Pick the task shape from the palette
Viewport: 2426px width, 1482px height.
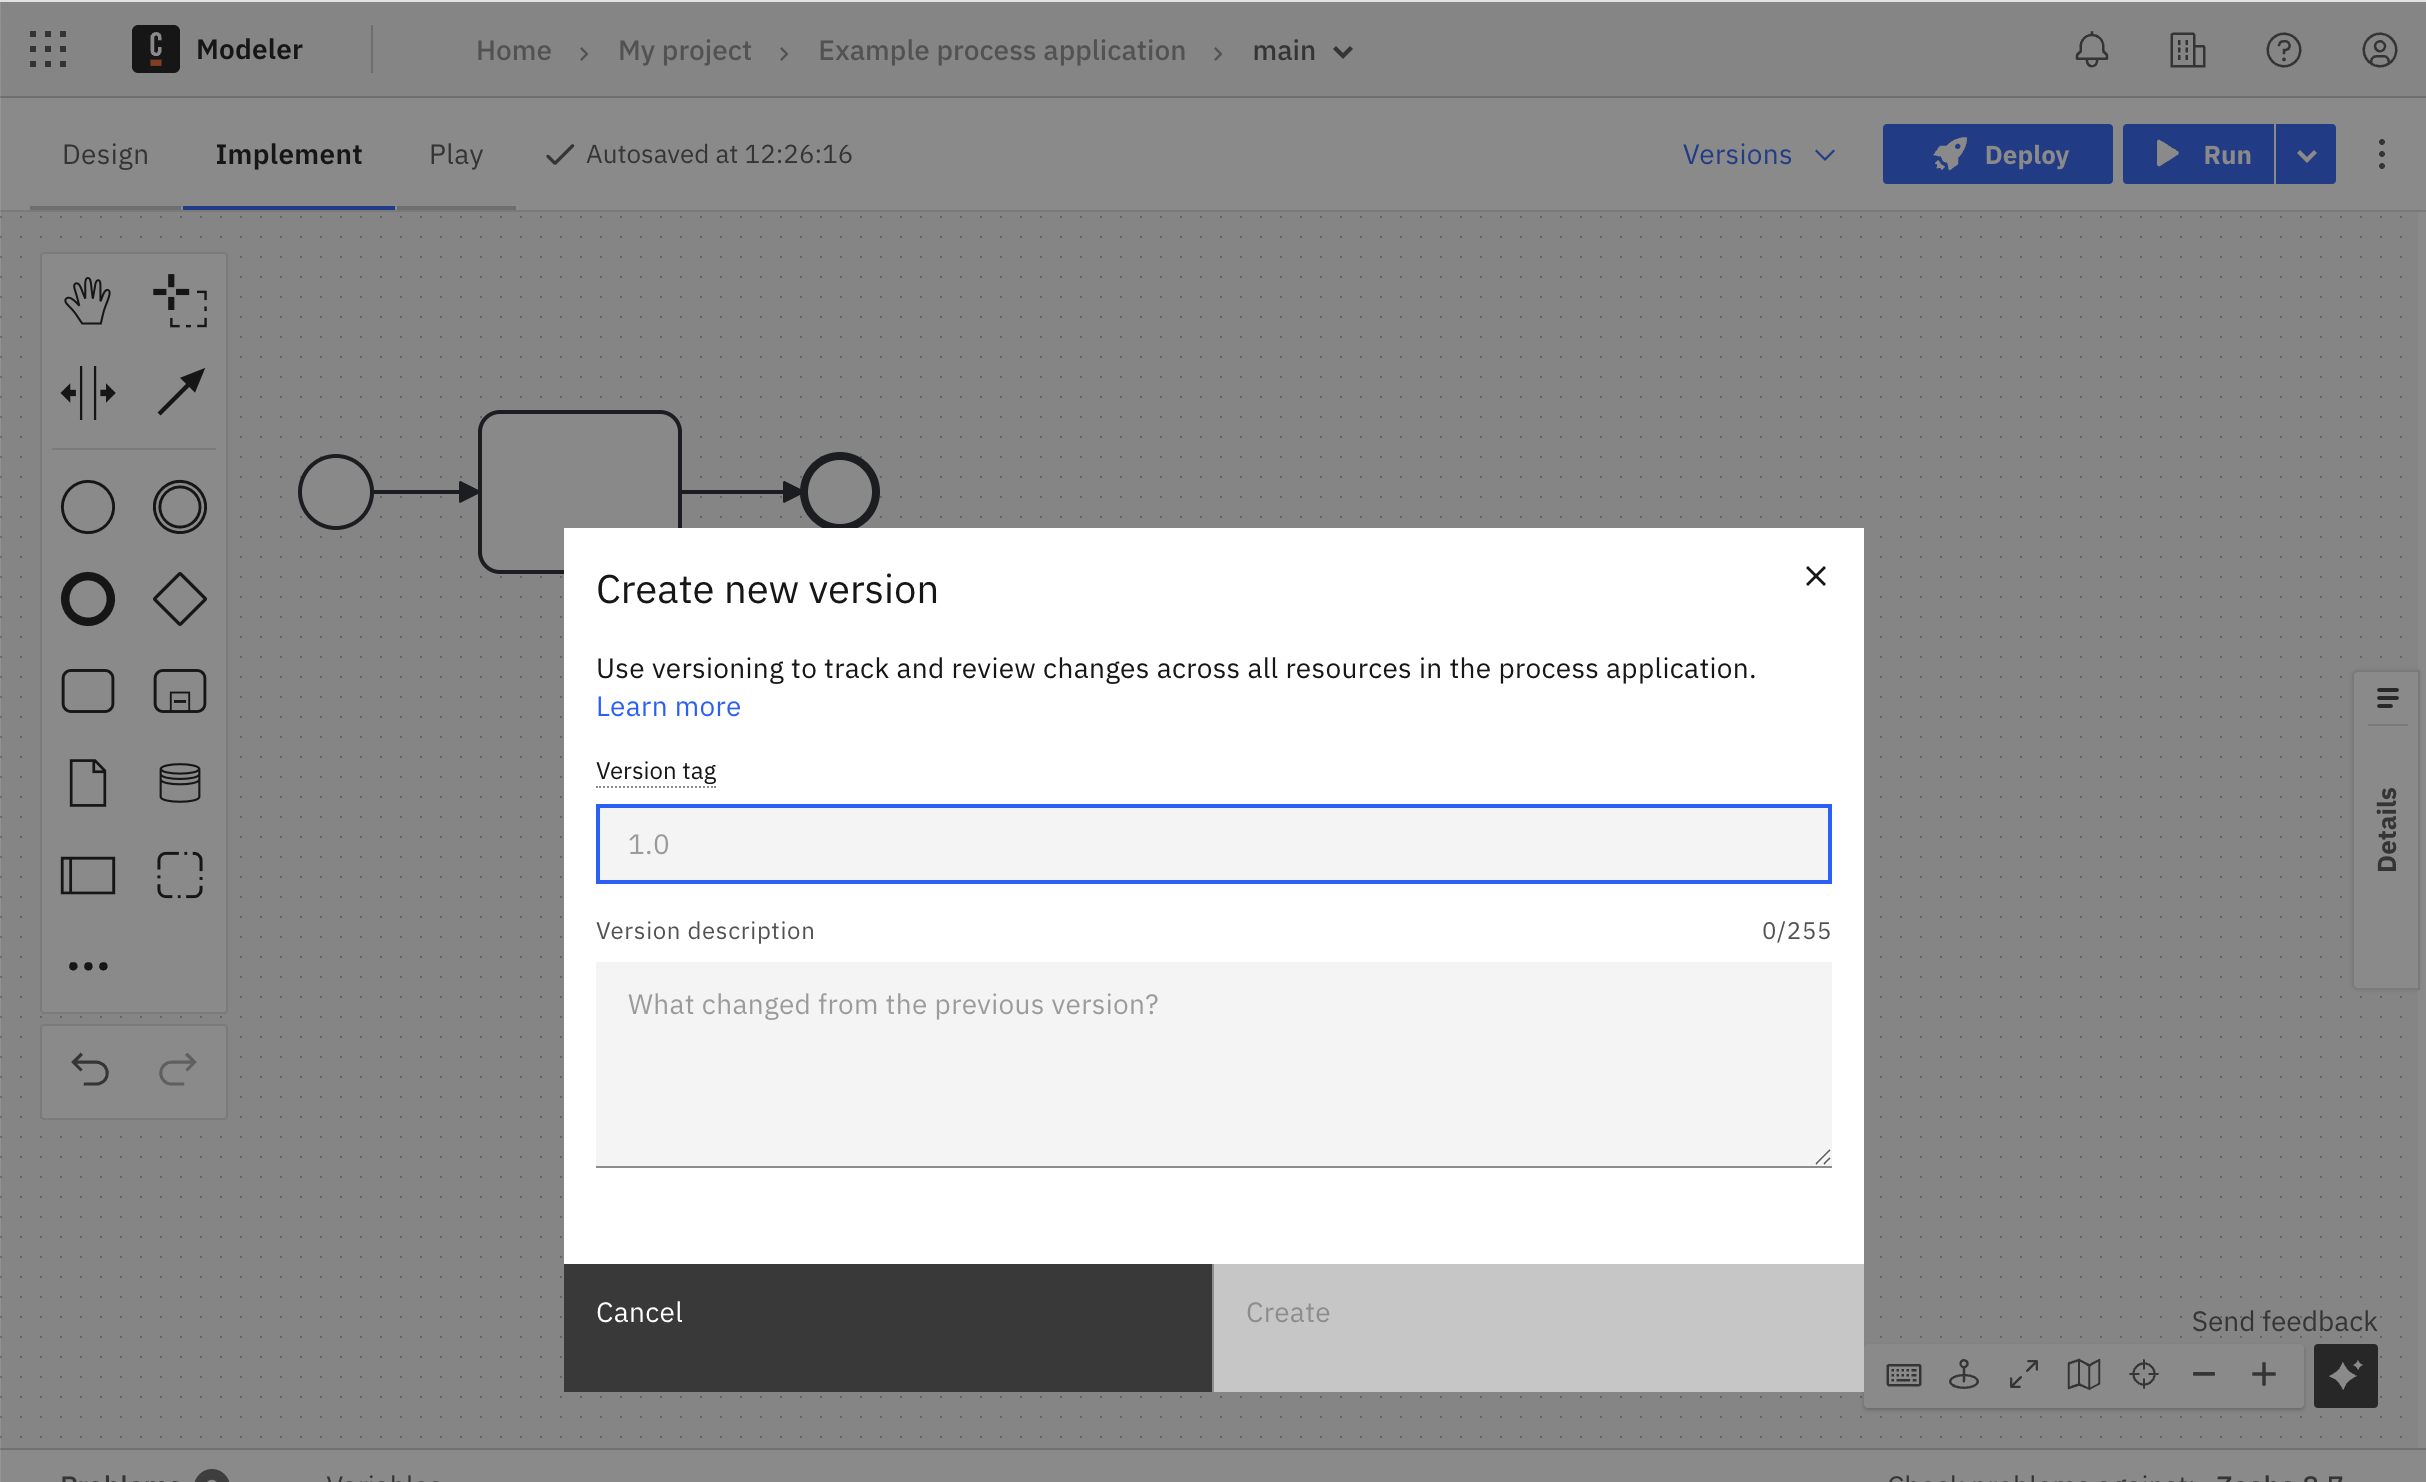(x=88, y=690)
